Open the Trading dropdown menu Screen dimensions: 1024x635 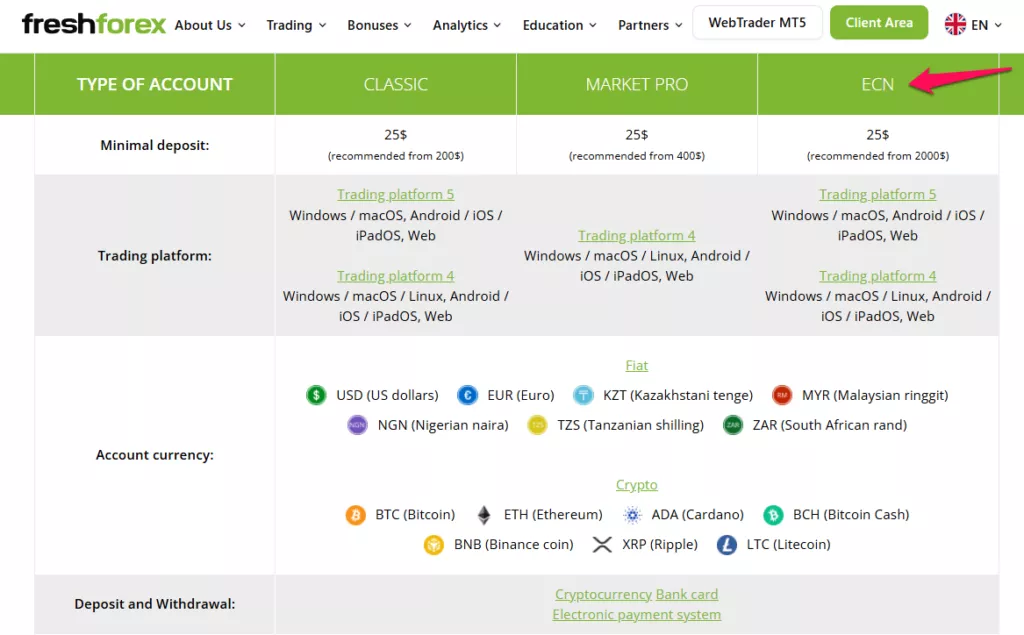coord(296,25)
